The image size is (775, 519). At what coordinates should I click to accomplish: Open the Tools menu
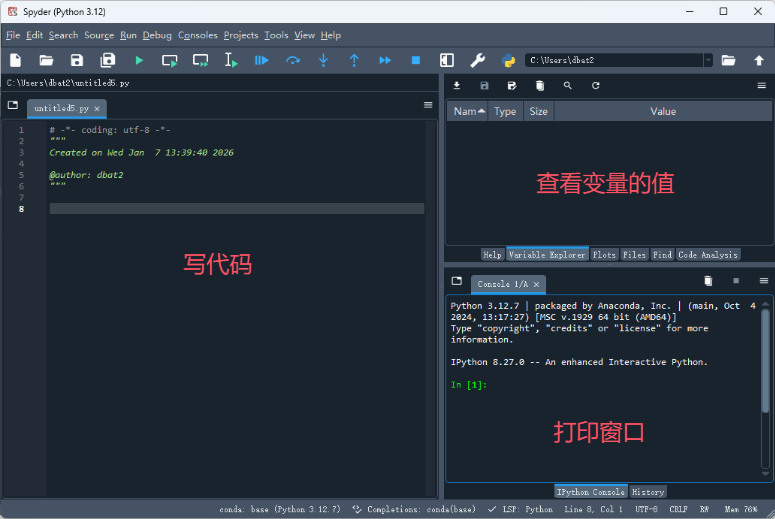click(276, 35)
